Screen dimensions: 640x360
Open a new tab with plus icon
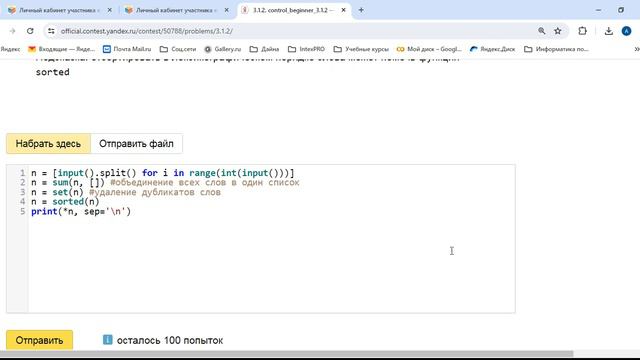(361, 10)
